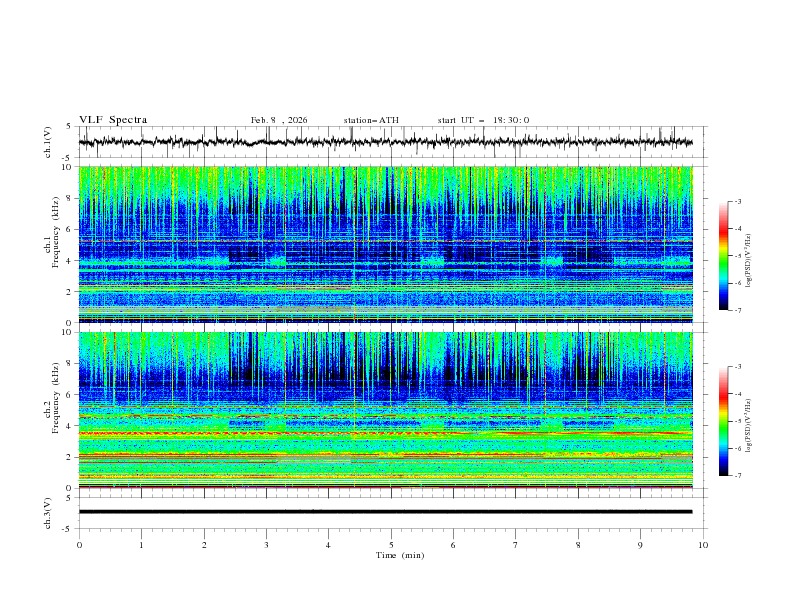Click the ch.1 PSD color bar
792x612 pixels.
[x=723, y=256]
